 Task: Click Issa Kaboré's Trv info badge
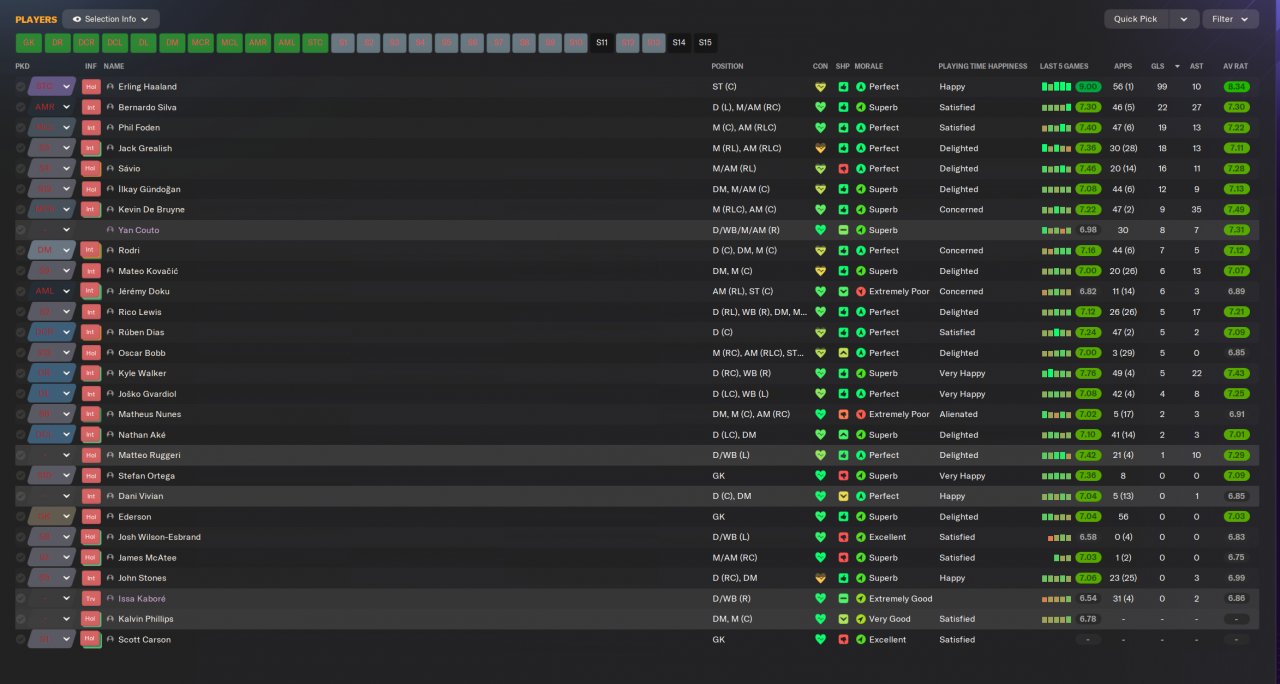91,599
